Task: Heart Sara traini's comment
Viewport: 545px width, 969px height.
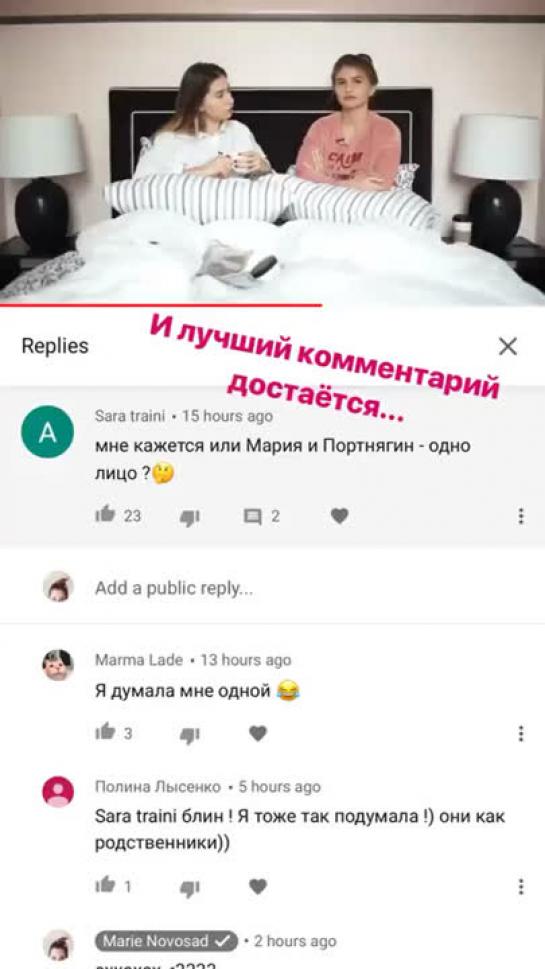Action: (339, 515)
